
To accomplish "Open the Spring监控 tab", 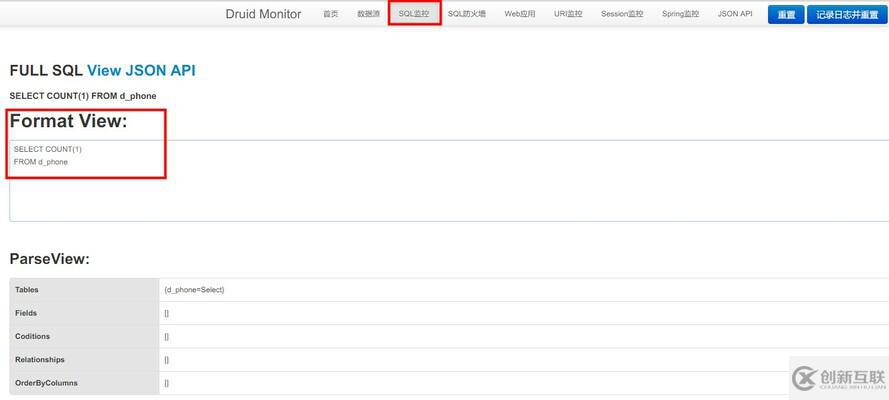I will [x=680, y=14].
